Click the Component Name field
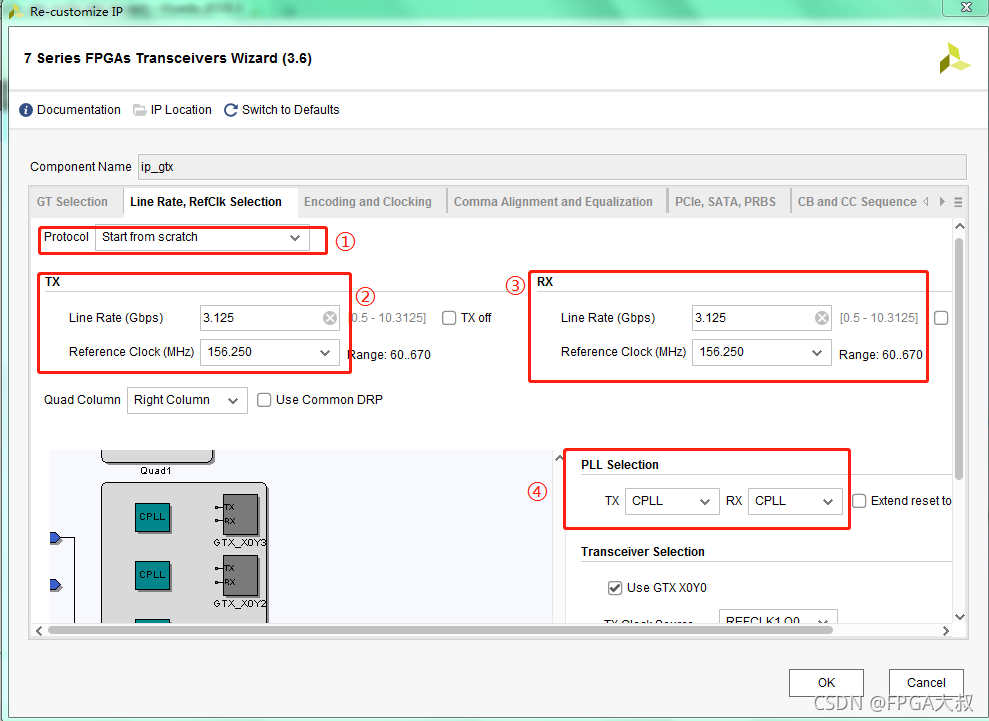The width and height of the screenshot is (989, 721). coord(552,167)
